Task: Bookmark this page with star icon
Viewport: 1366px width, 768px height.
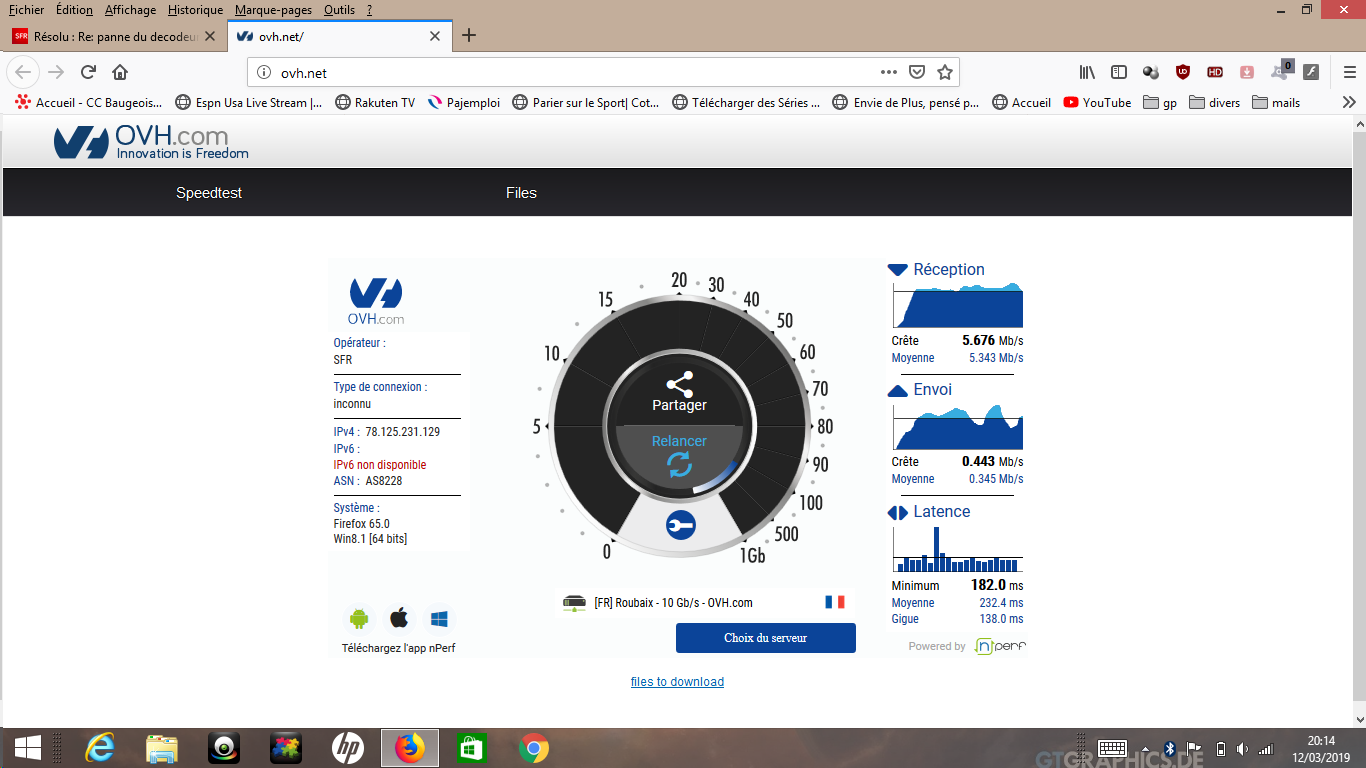Action: (944, 72)
